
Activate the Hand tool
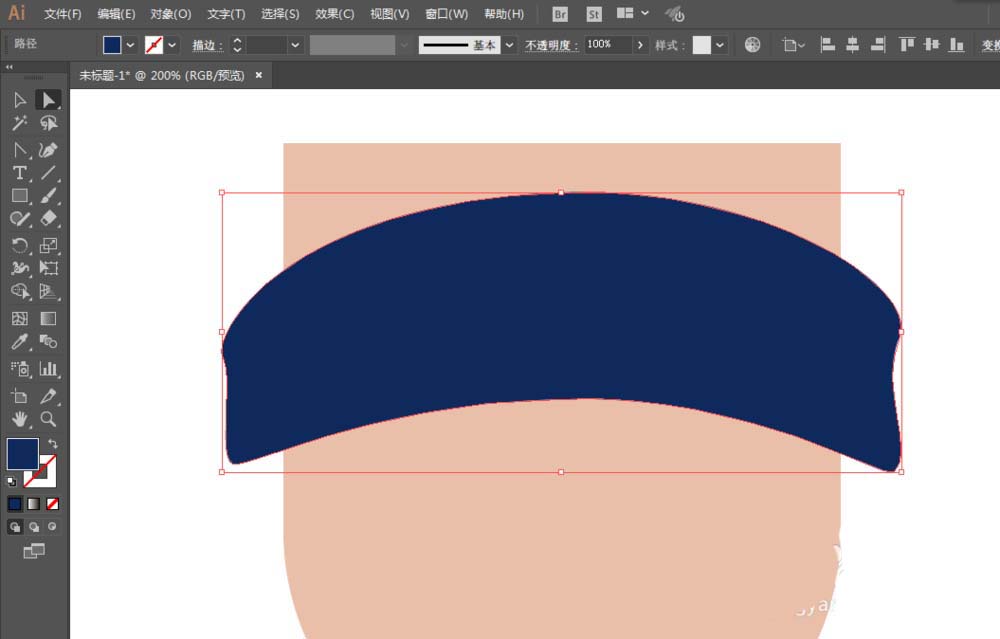pyautogui.click(x=20, y=419)
